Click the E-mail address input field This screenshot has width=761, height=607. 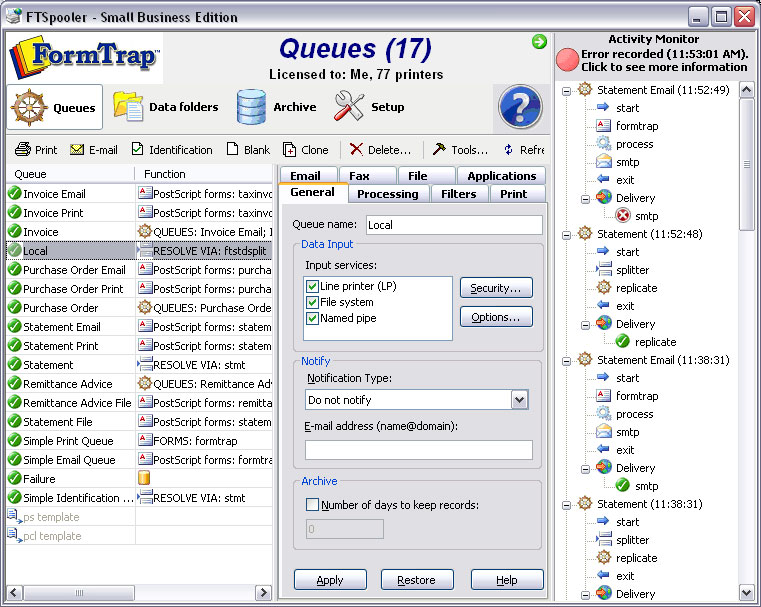pos(418,449)
